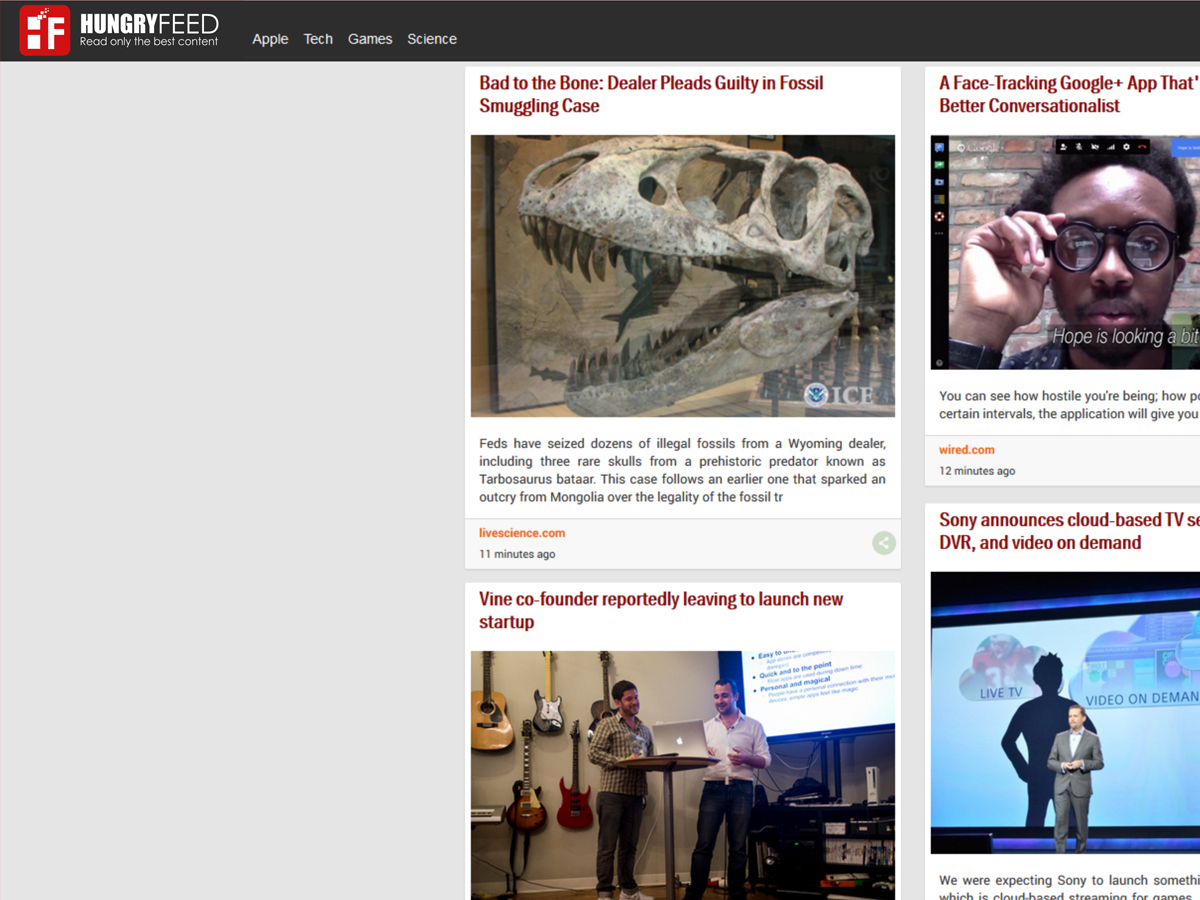Visit livescience.com source link
The image size is (1200, 900).
[522, 533]
